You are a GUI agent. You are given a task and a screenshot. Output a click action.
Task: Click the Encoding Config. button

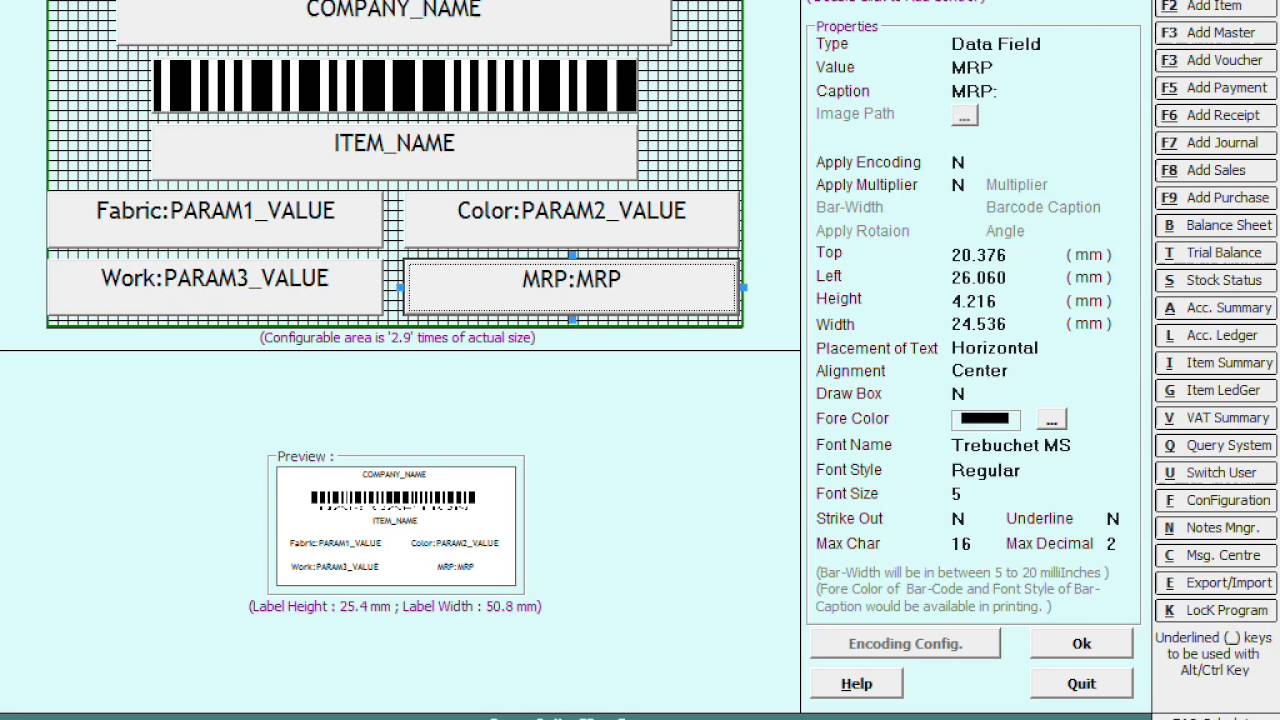[905, 644]
